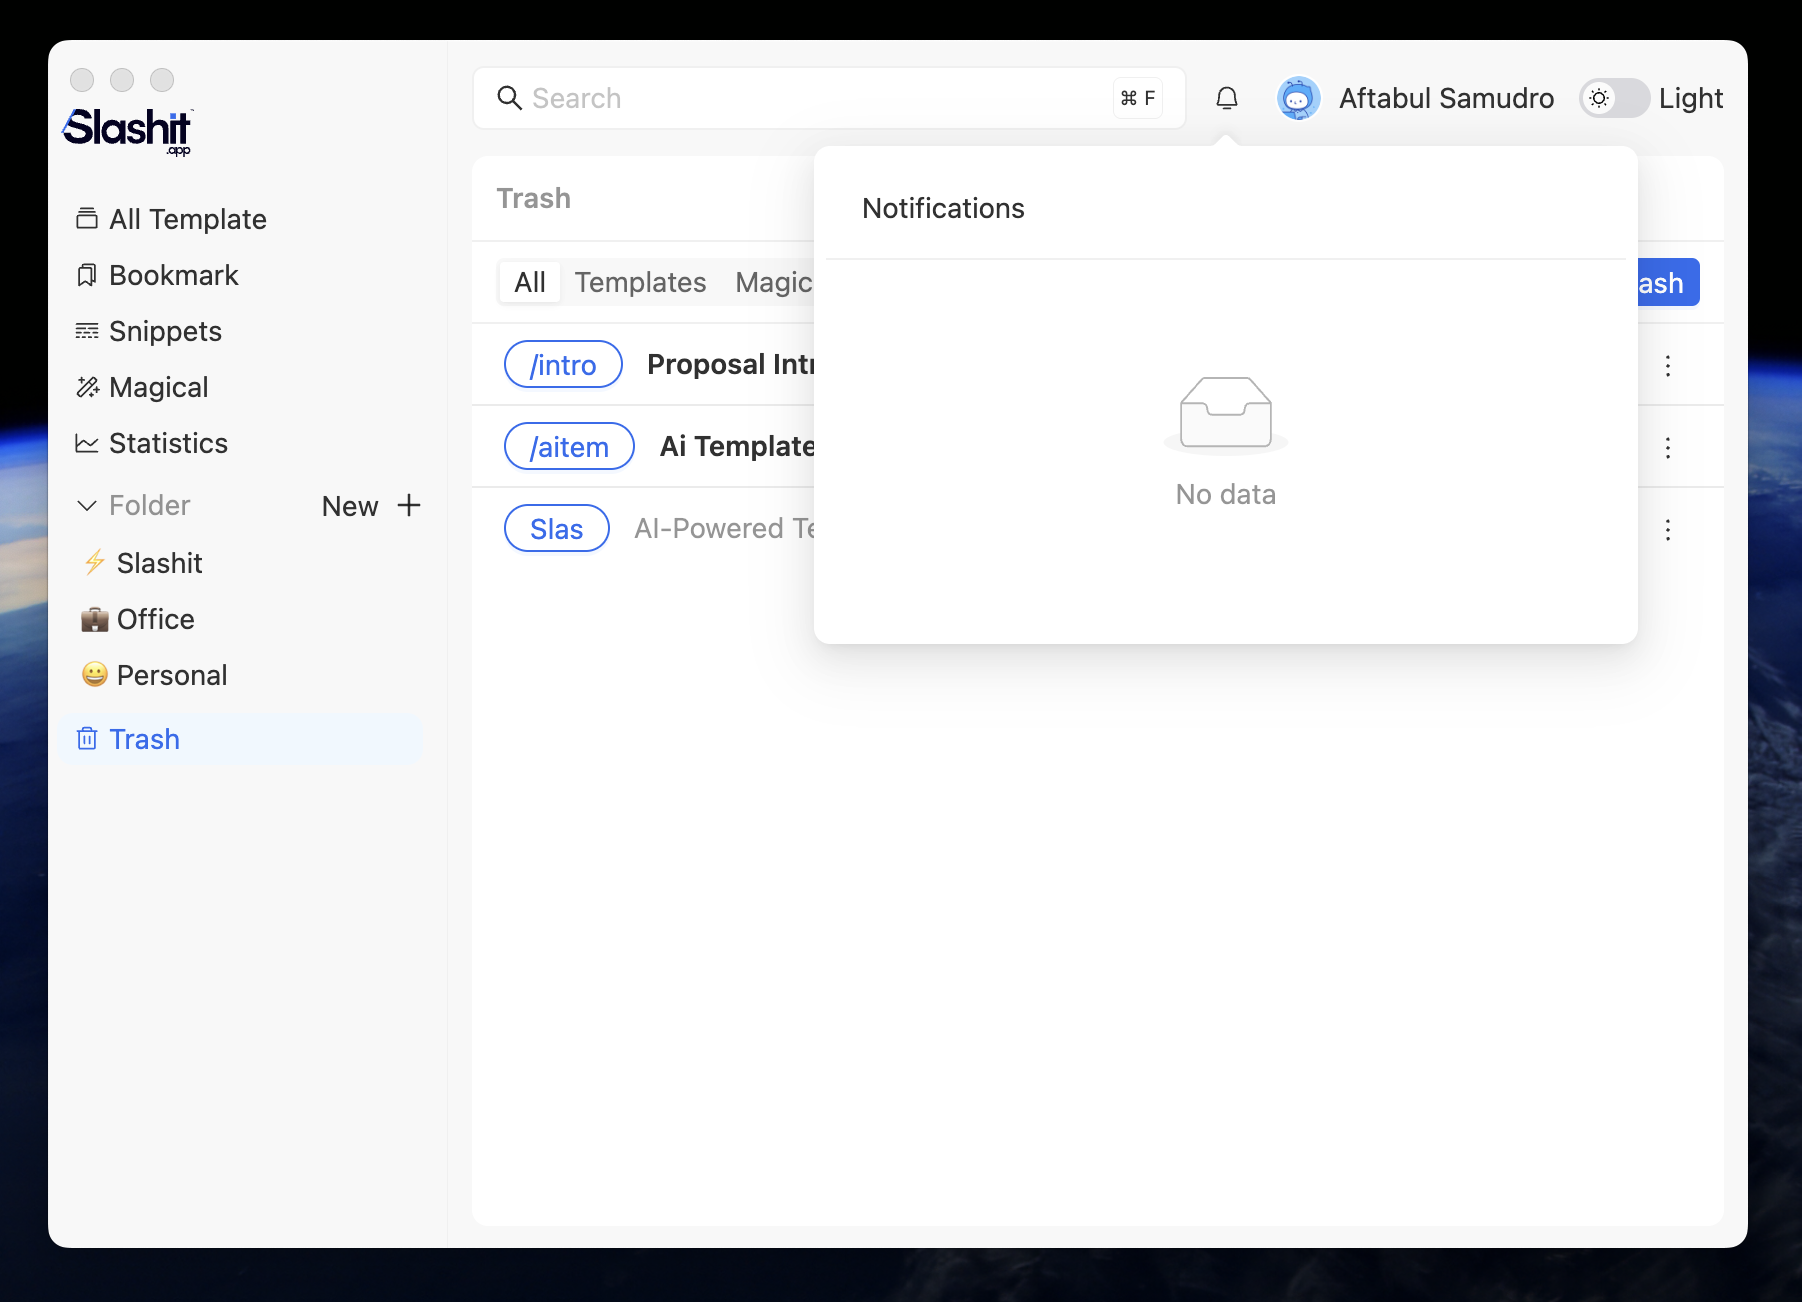This screenshot has width=1802, height=1302.
Task: Focus the Search input field
Action: (829, 98)
